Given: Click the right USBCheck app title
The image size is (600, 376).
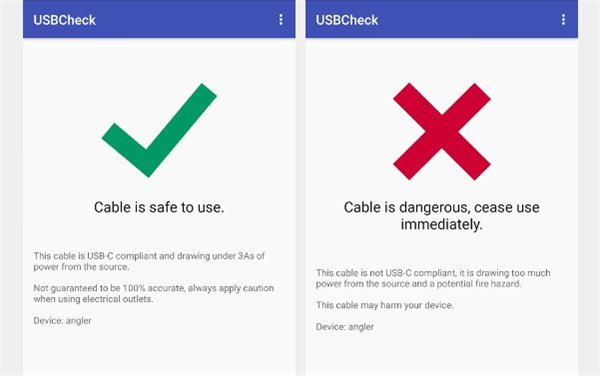Looking at the screenshot, I should tap(347, 20).
